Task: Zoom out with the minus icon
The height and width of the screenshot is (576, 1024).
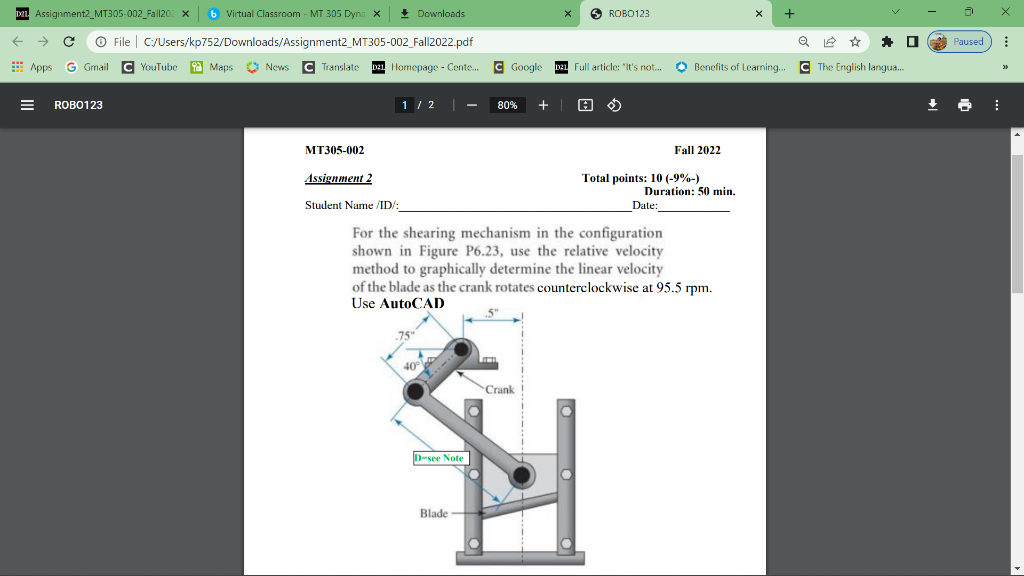Action: click(472, 105)
